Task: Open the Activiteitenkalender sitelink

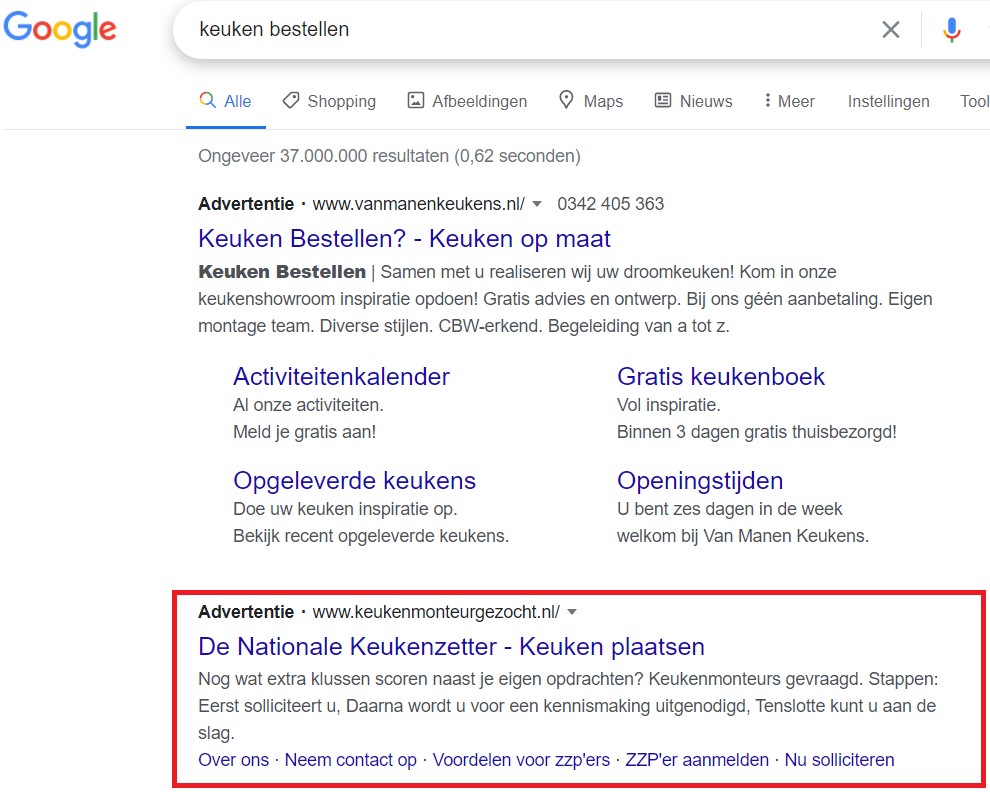Action: tap(341, 376)
